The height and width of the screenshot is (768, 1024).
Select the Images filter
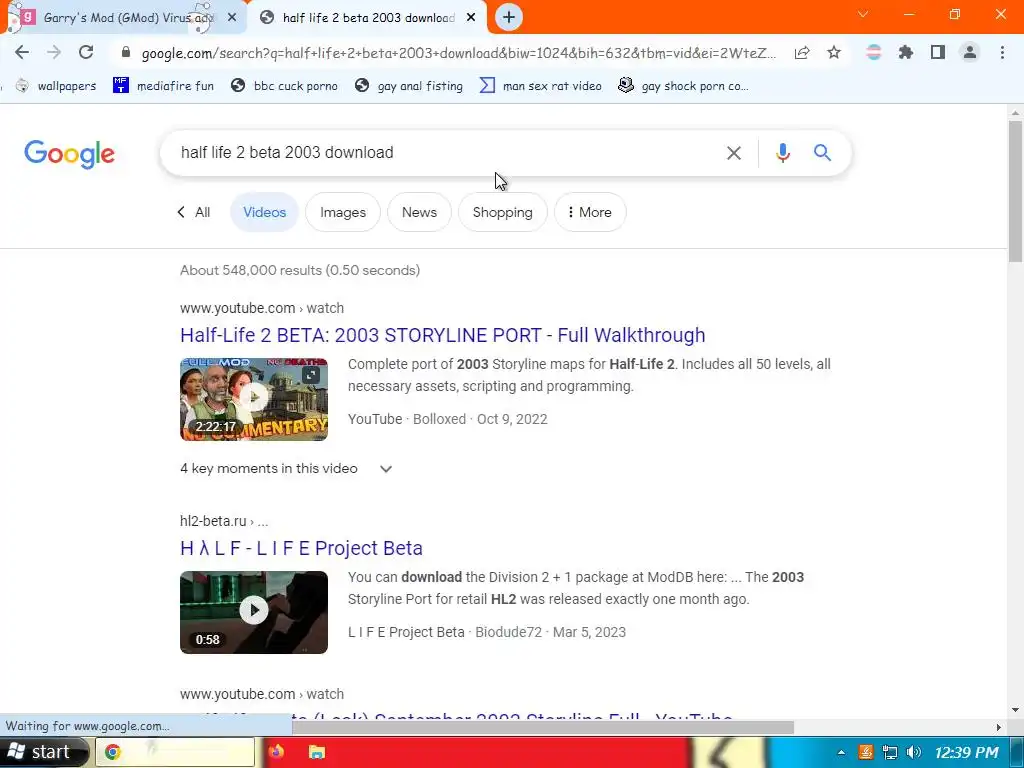coord(343,212)
